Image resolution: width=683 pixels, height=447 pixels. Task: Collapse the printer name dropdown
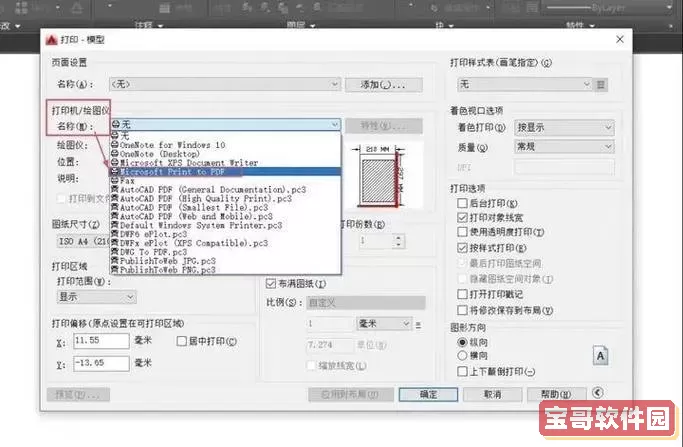pyautogui.click(x=334, y=125)
